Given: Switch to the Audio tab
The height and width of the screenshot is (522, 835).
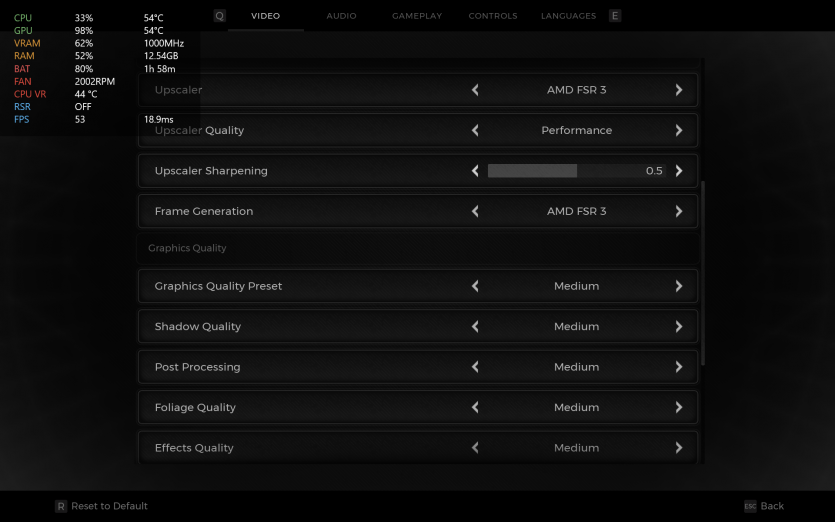Looking at the screenshot, I should point(341,16).
